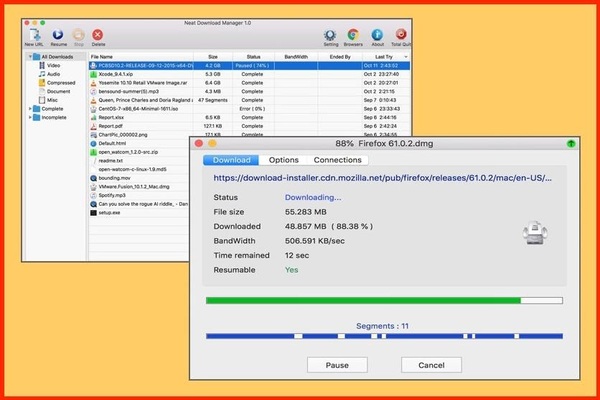Click the BandWidth column header
Image resolution: width=600 pixels, height=400 pixels.
296,57
